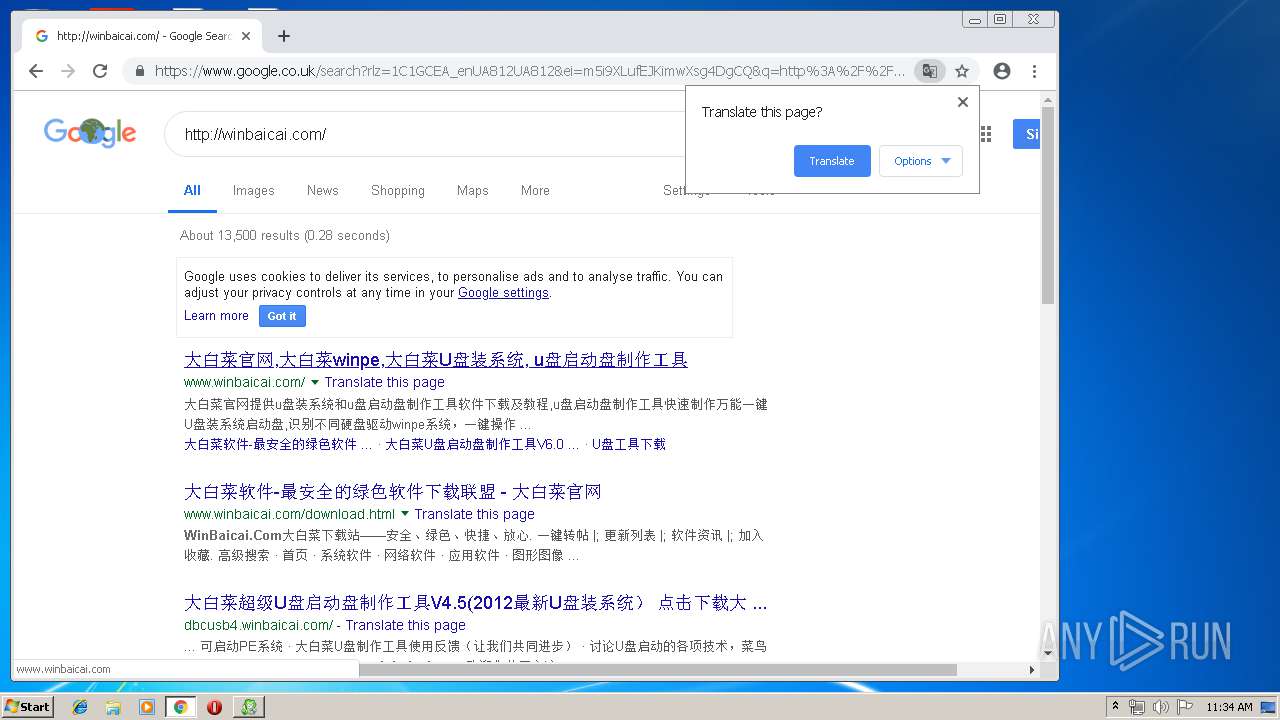Open Chrome's three-dot menu
The image size is (1280, 720).
(x=1034, y=71)
